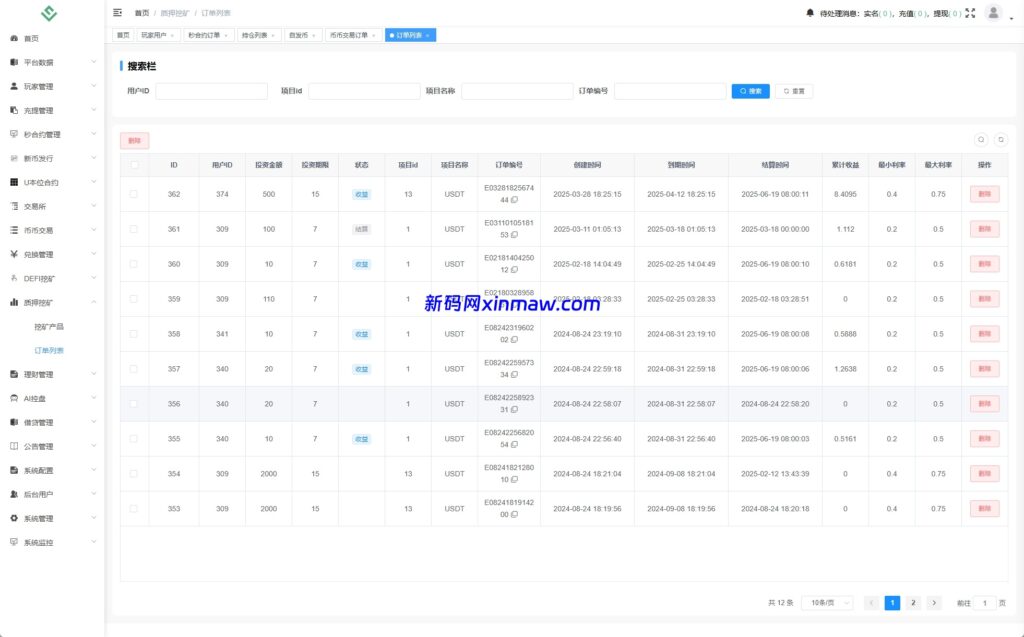Click the green logo in the sidebar
Viewport: 1024px width, 637px height.
pyautogui.click(x=49, y=14)
